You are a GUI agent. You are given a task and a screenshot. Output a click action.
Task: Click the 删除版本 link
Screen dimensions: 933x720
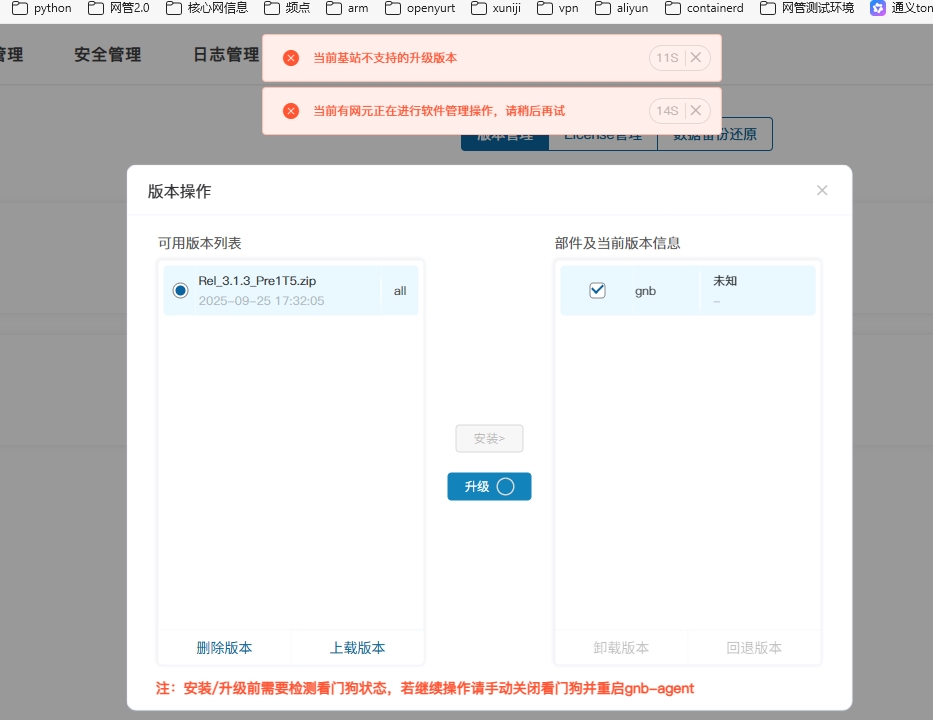click(224, 648)
